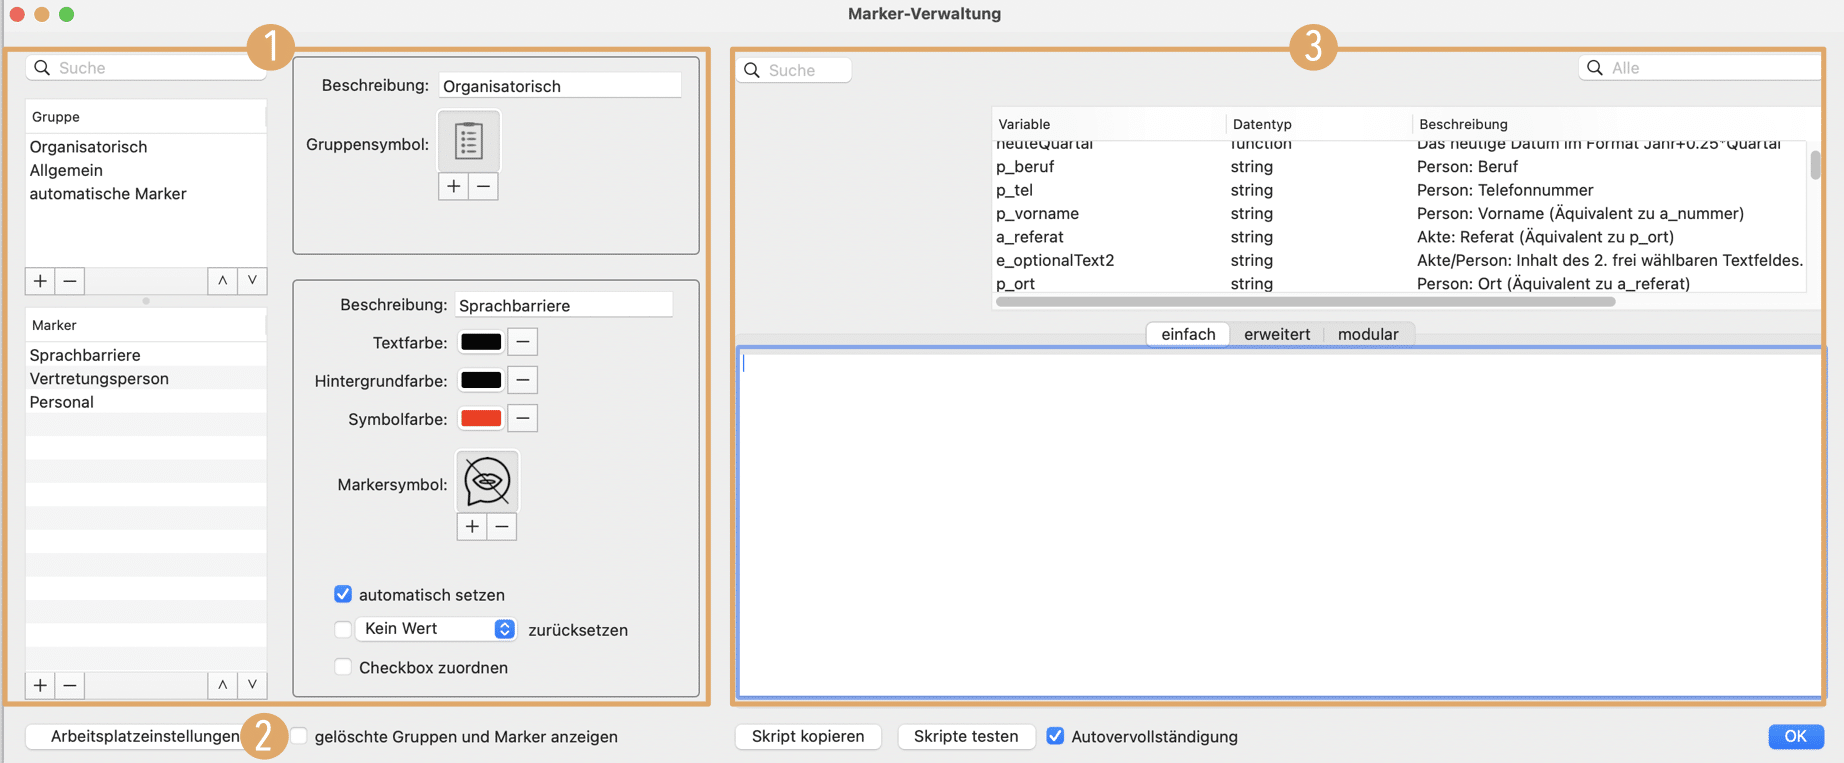Select the a_referat variable row
1844x763 pixels.
(x=1399, y=237)
